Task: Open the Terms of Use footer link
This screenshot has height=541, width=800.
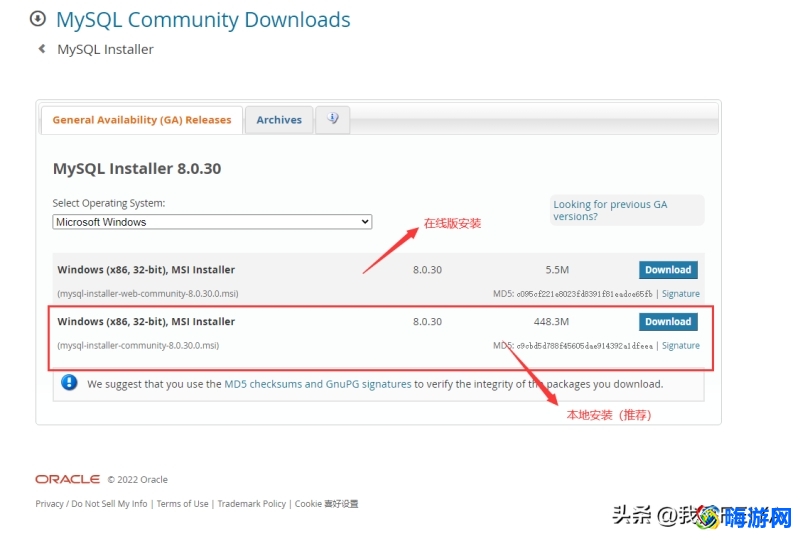Action: [182, 504]
